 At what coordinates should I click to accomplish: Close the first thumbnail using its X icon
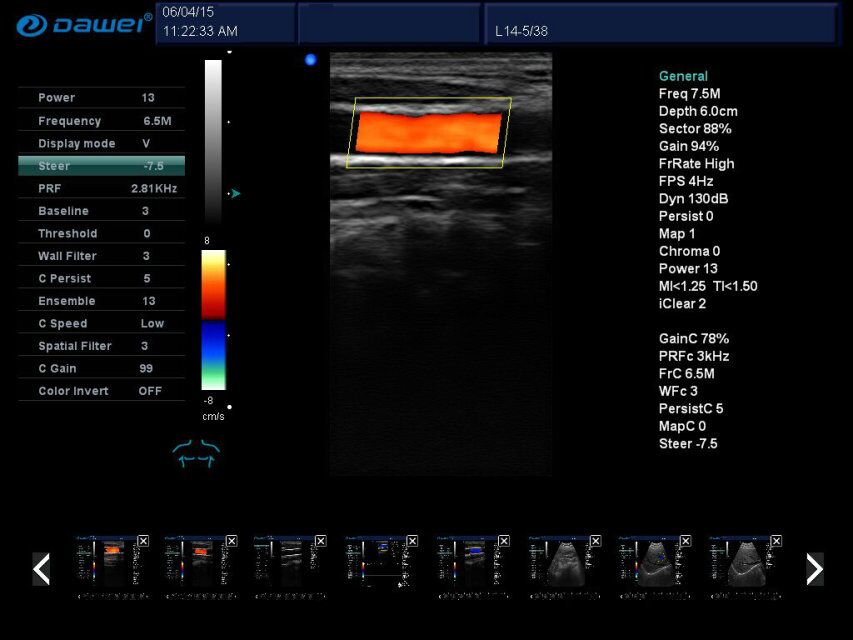point(143,540)
